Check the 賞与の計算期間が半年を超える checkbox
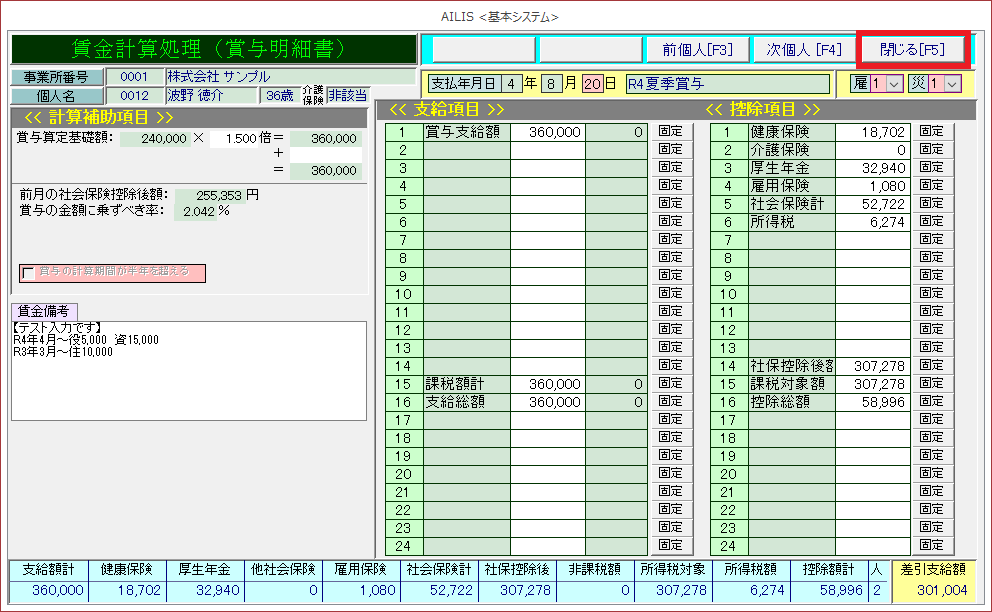This screenshot has width=992, height=612. (x=27, y=273)
